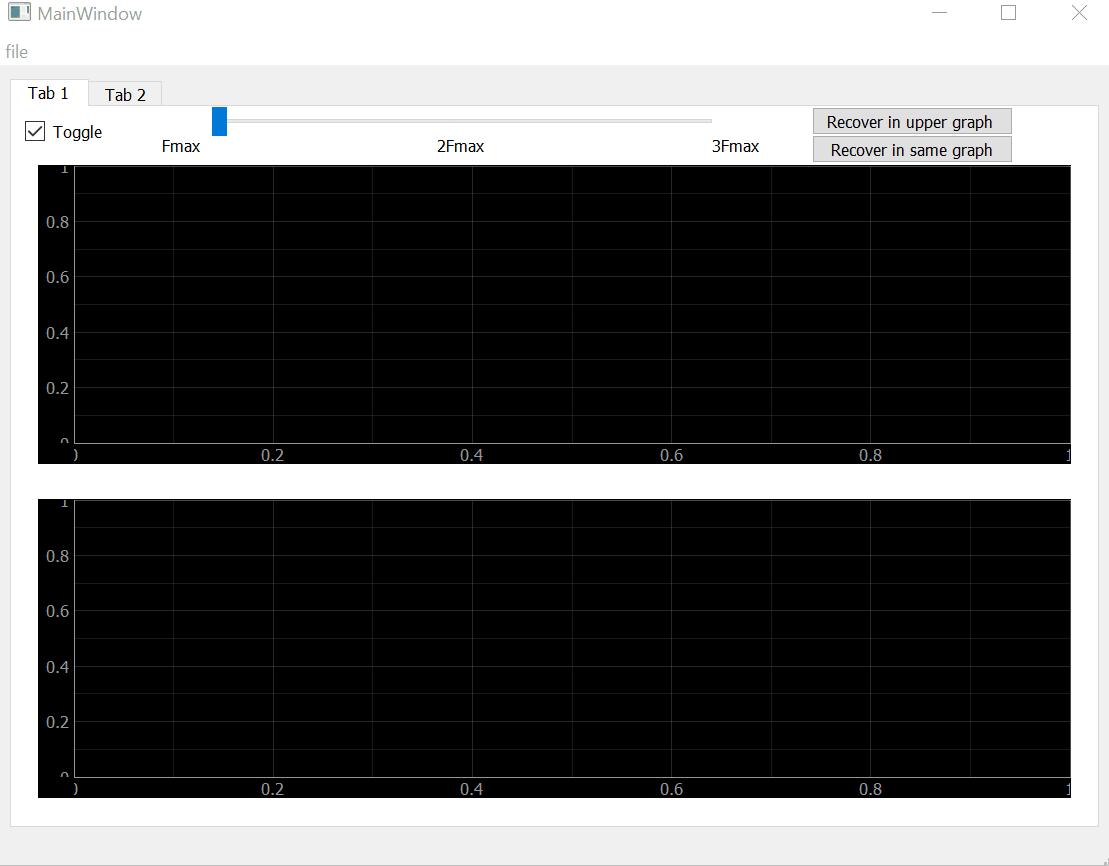Image resolution: width=1109 pixels, height=866 pixels.
Task: Click Recover in upper graph
Action: tap(911, 121)
